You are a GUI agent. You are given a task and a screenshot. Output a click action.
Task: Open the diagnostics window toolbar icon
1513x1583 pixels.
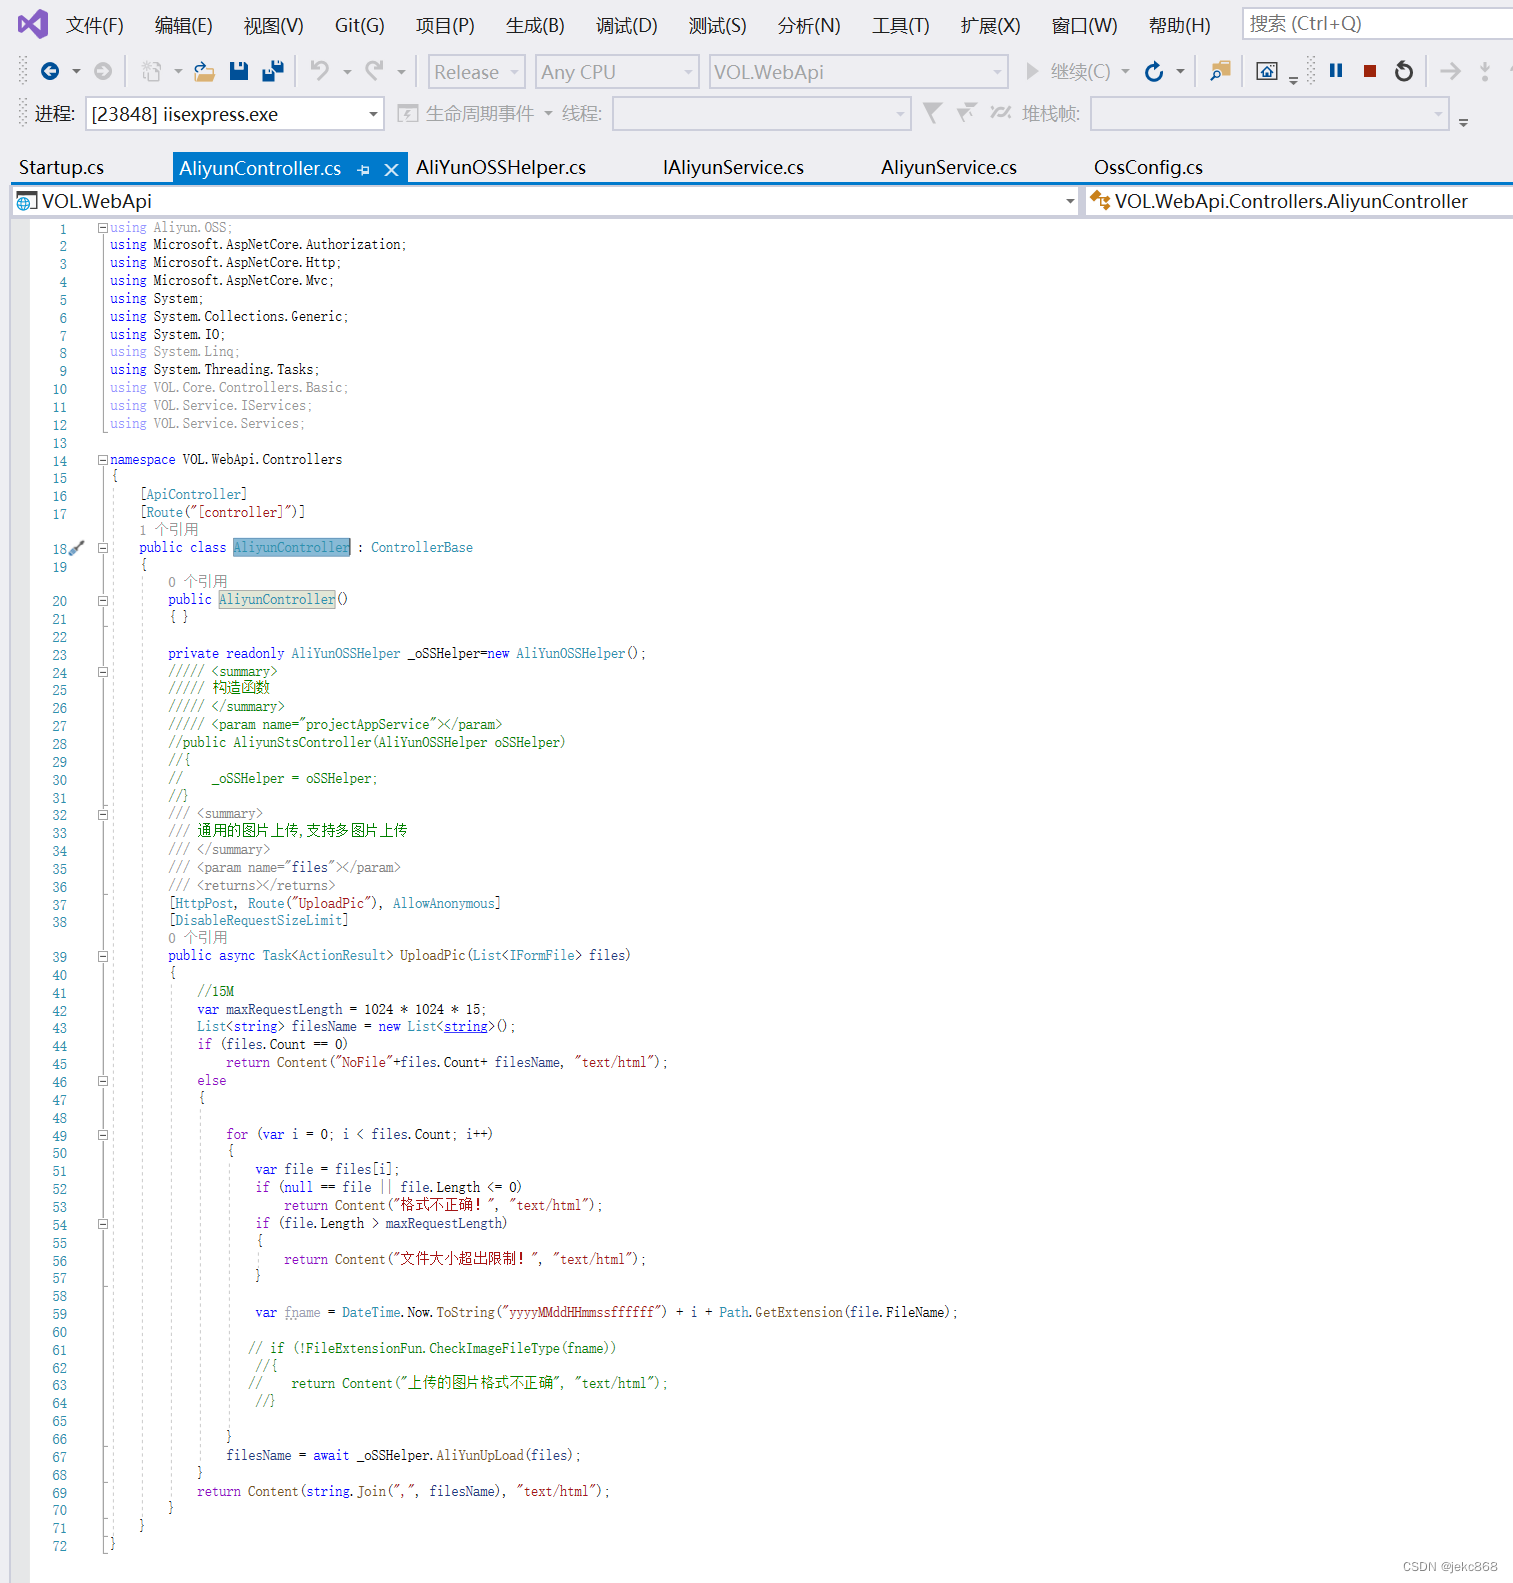click(1267, 71)
